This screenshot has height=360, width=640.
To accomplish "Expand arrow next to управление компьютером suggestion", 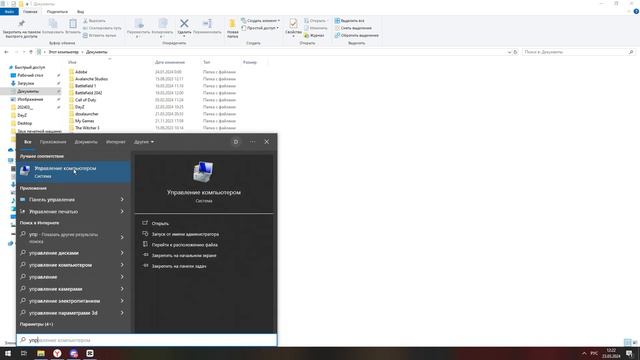I will (122, 265).
